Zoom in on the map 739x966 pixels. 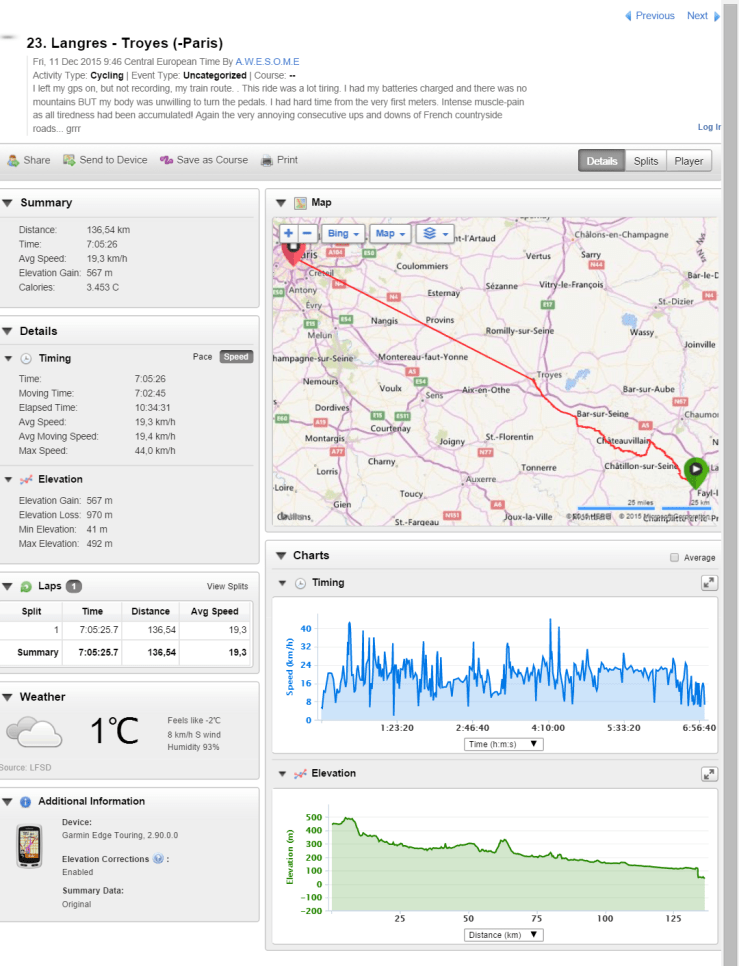pos(288,233)
